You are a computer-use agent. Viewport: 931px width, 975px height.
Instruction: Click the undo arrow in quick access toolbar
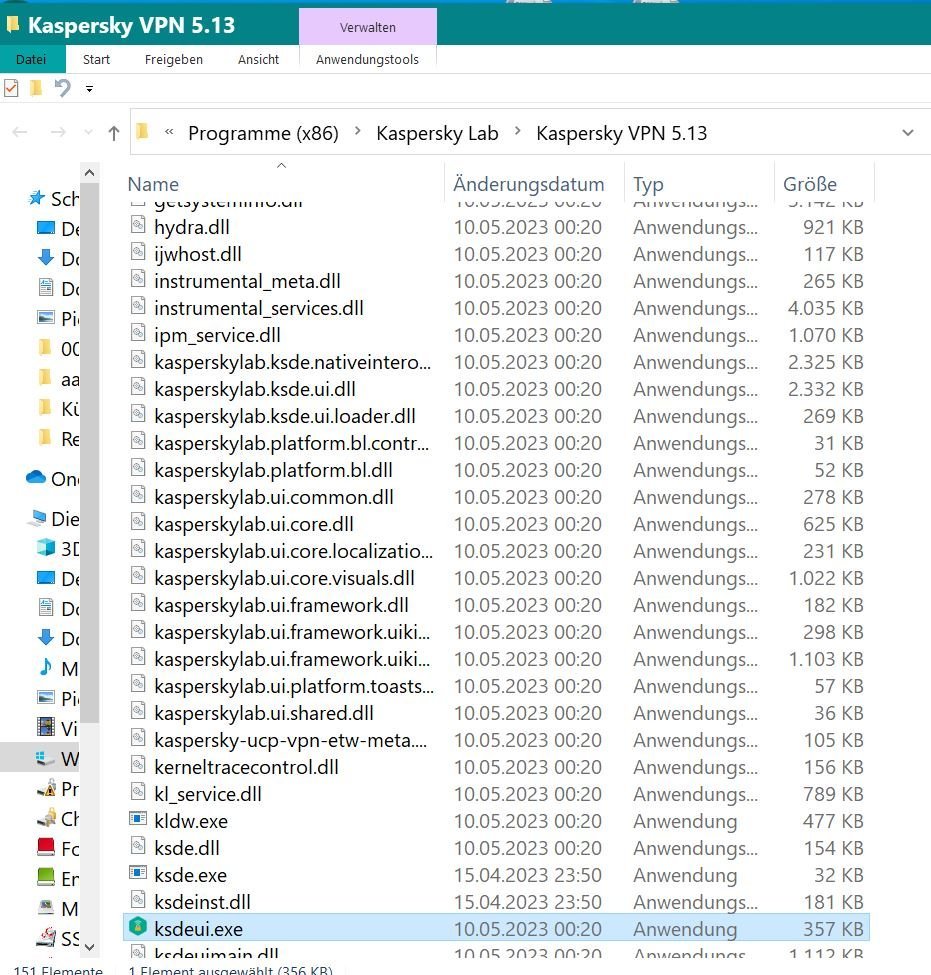tap(62, 88)
